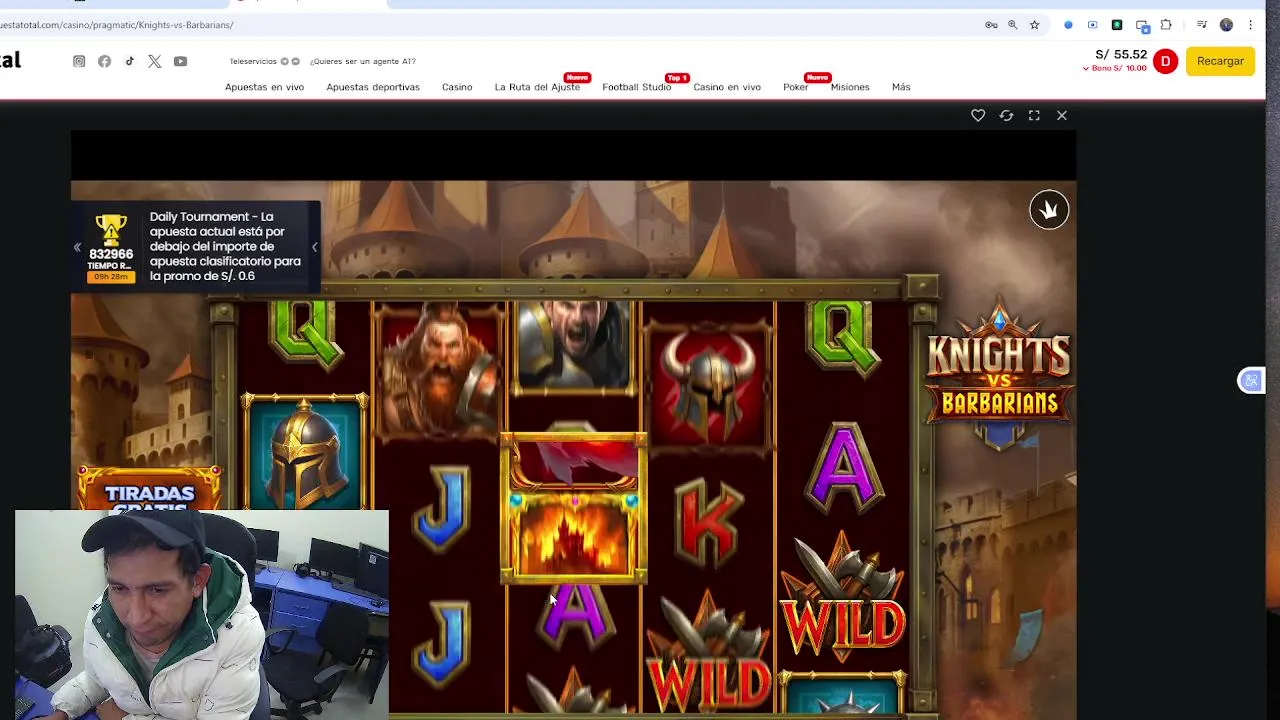Viewport: 1280px width, 720px height.
Task: Click the browser address bar URL
Action: [116, 25]
